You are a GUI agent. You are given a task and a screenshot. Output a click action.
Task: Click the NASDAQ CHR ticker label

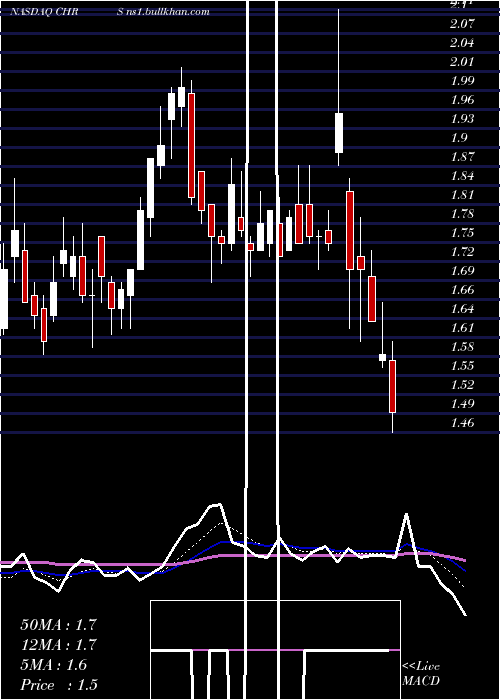pos(45,12)
